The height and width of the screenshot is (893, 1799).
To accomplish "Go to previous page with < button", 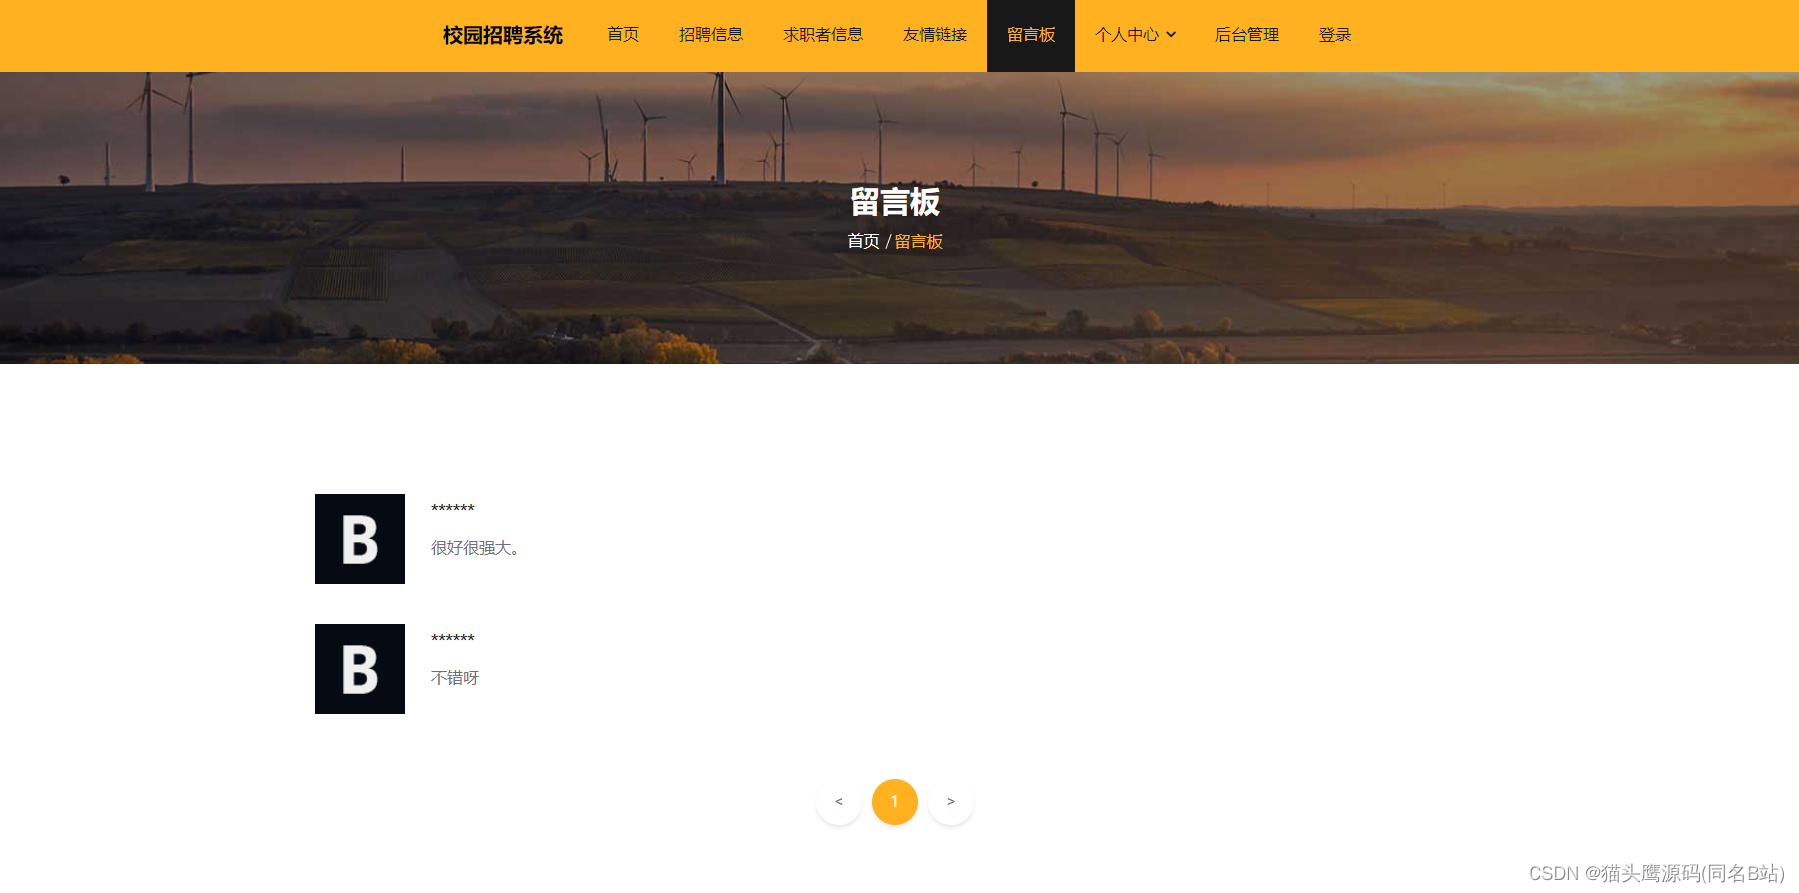I will tap(839, 802).
